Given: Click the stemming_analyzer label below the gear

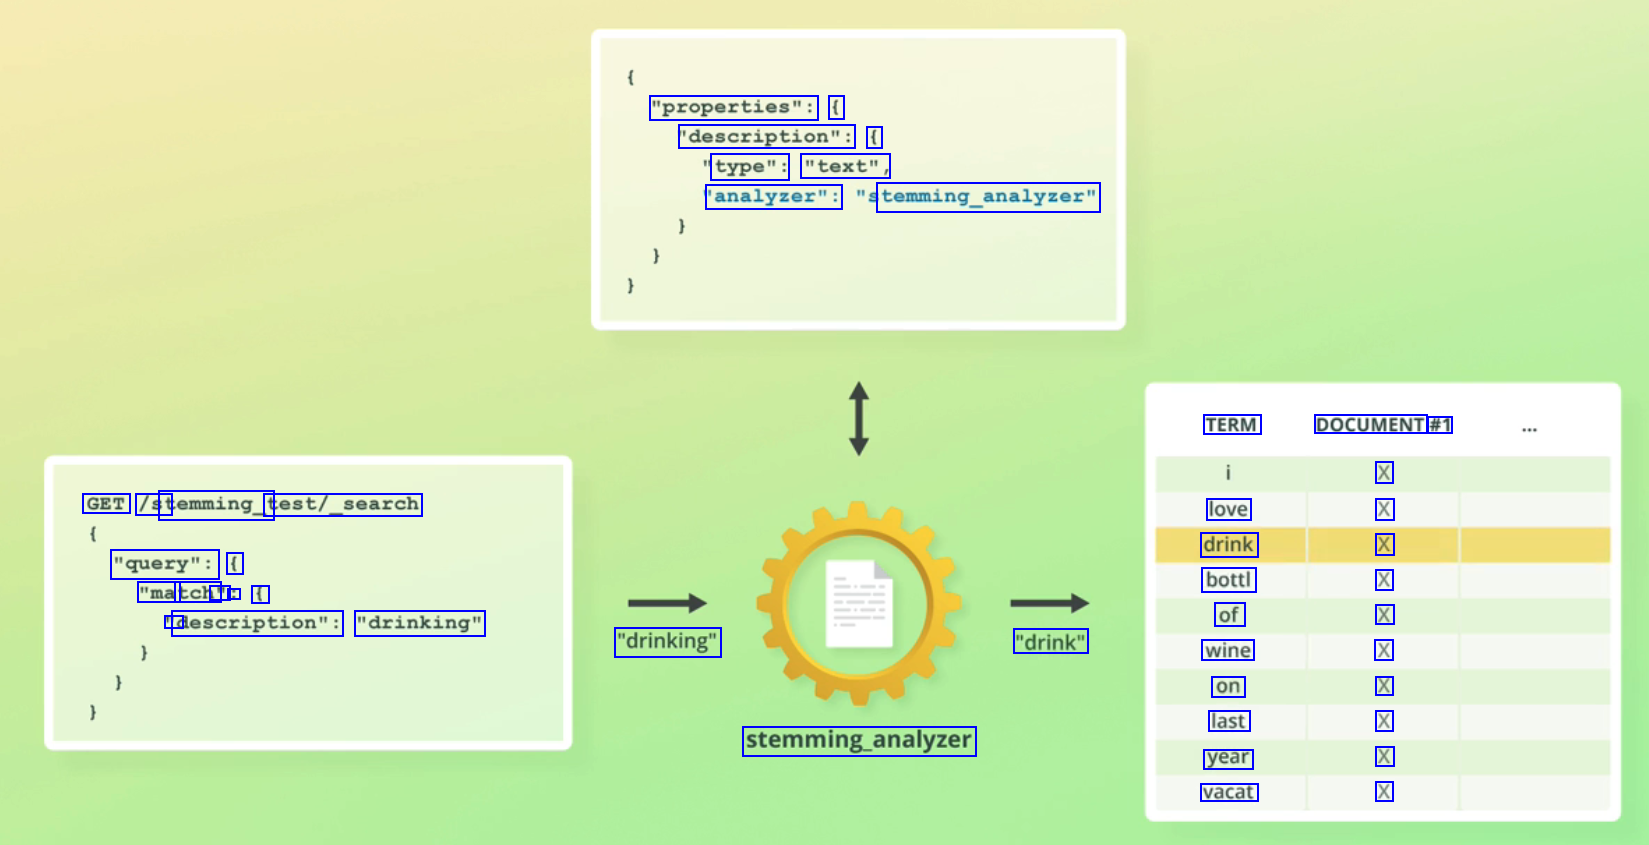Looking at the screenshot, I should pyautogui.click(x=859, y=741).
